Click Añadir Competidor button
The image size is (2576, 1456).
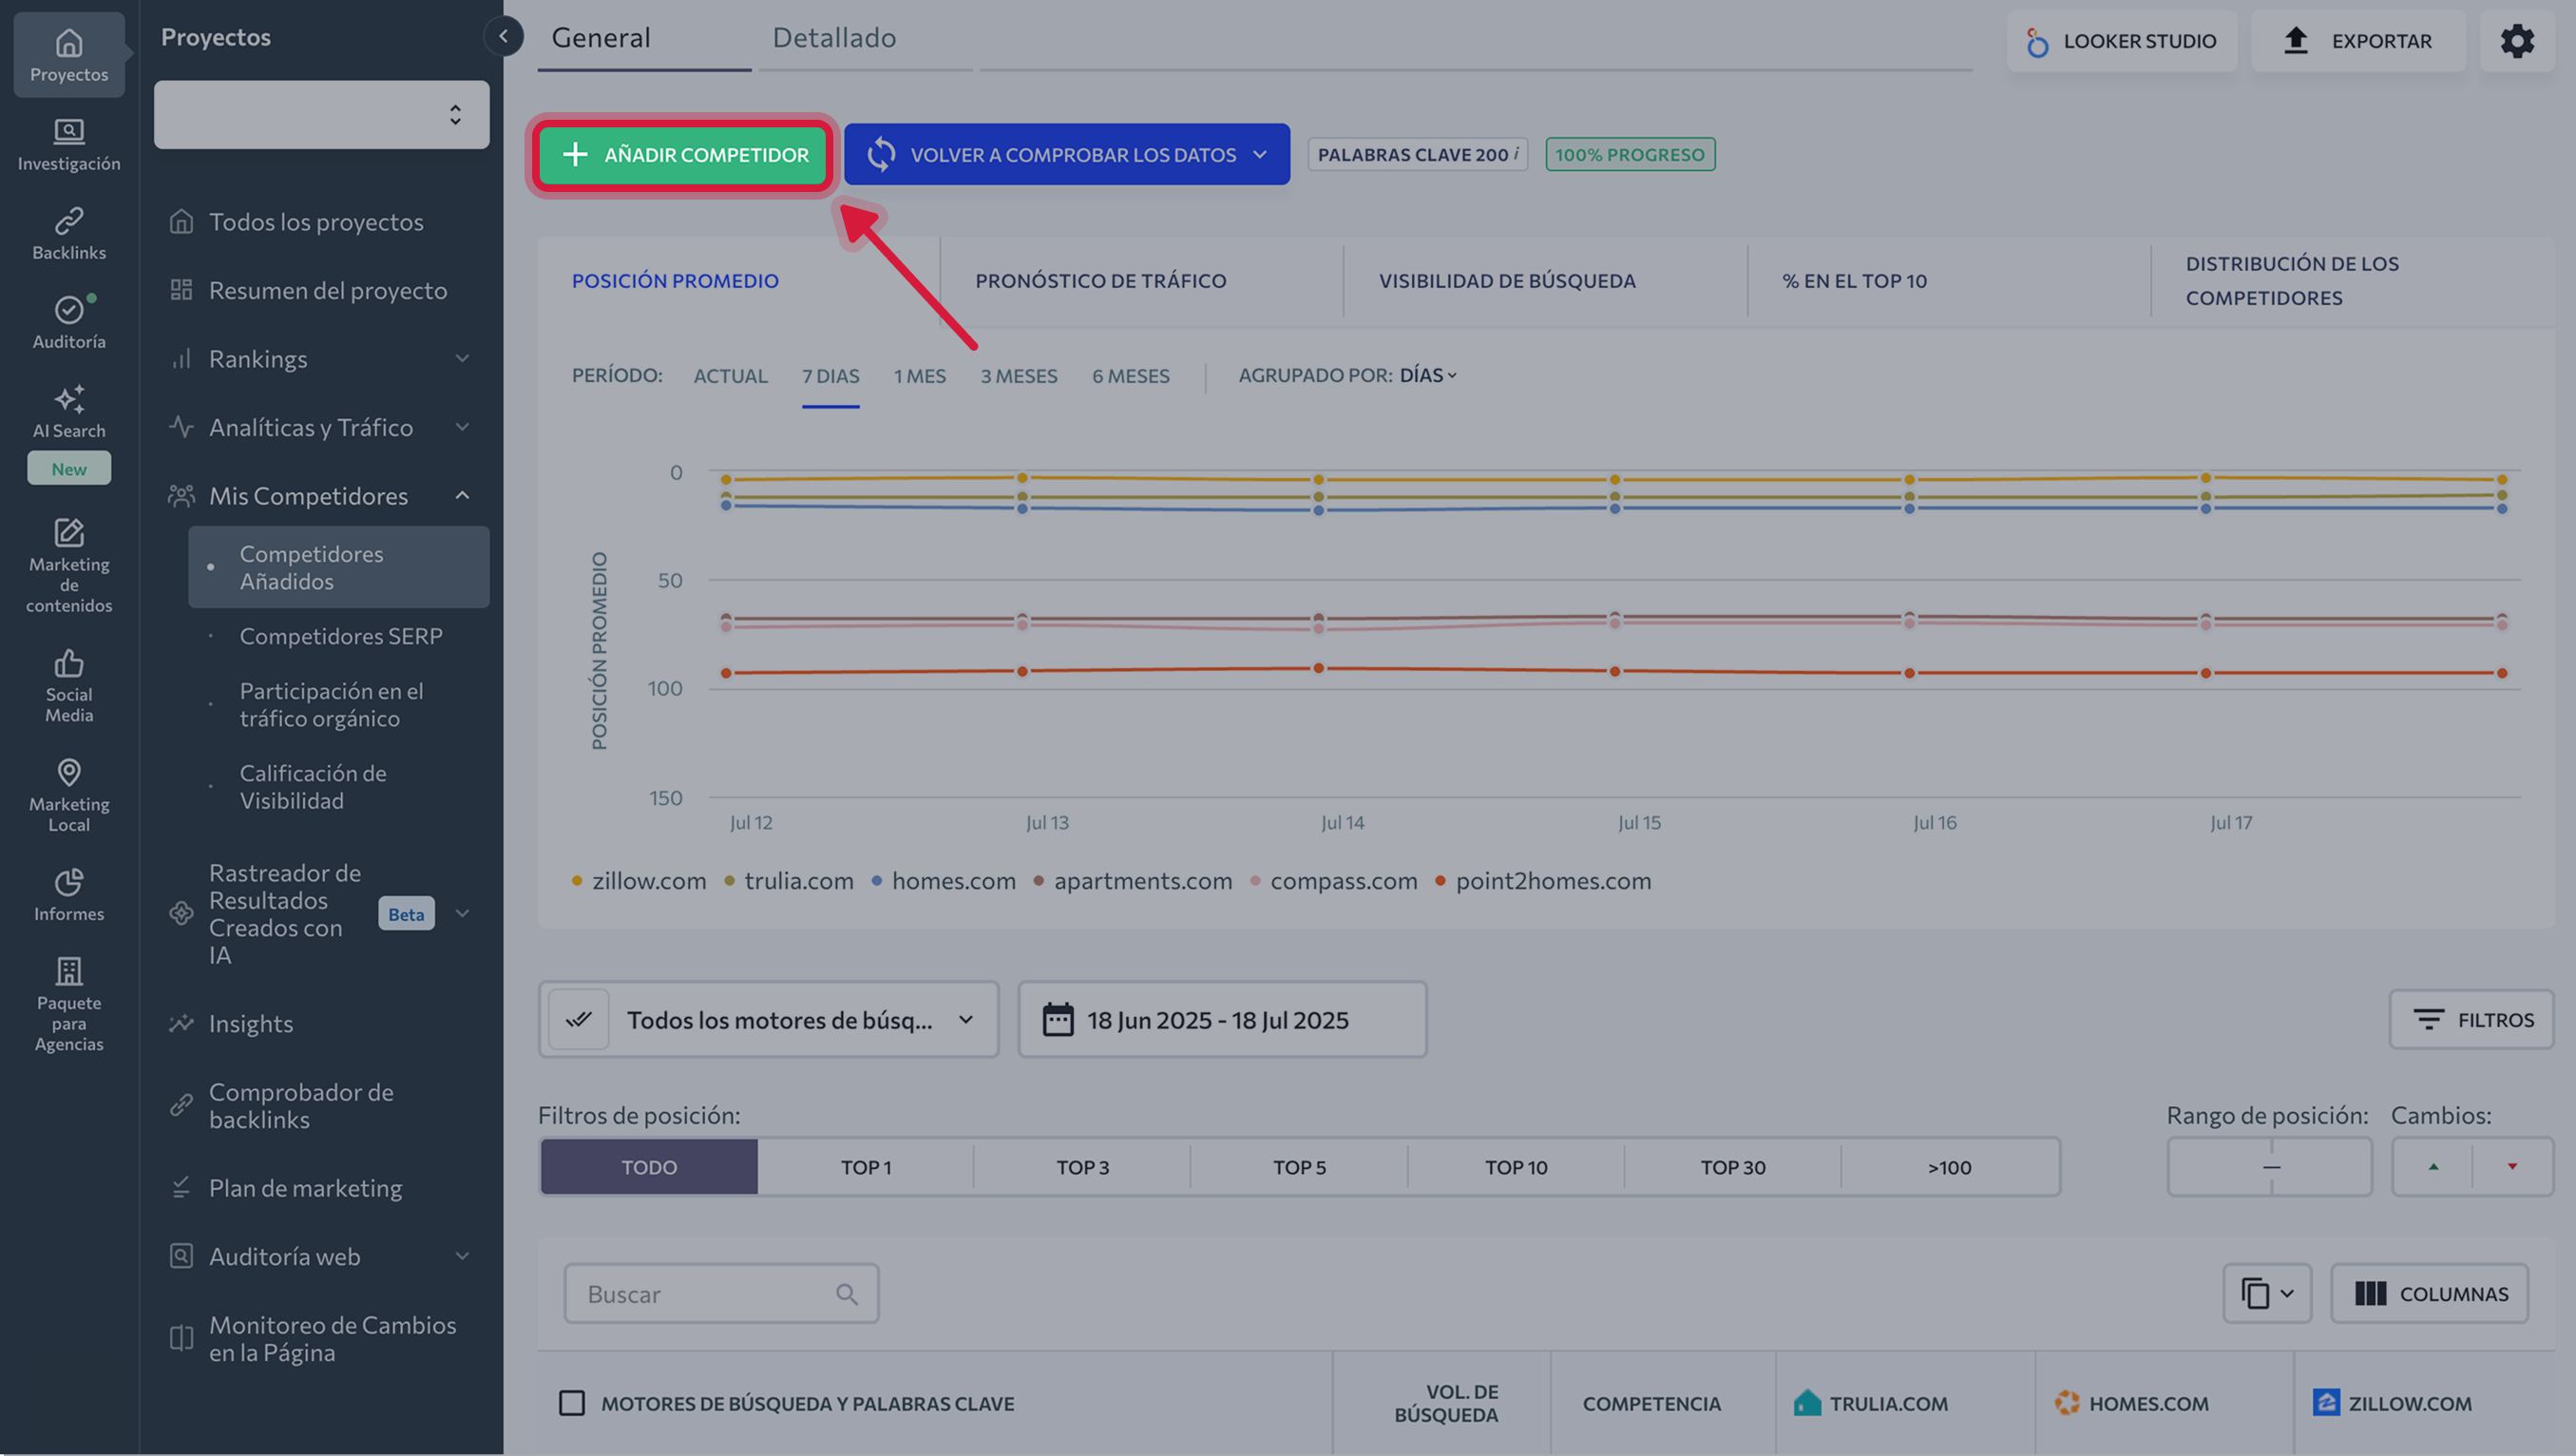[684, 154]
